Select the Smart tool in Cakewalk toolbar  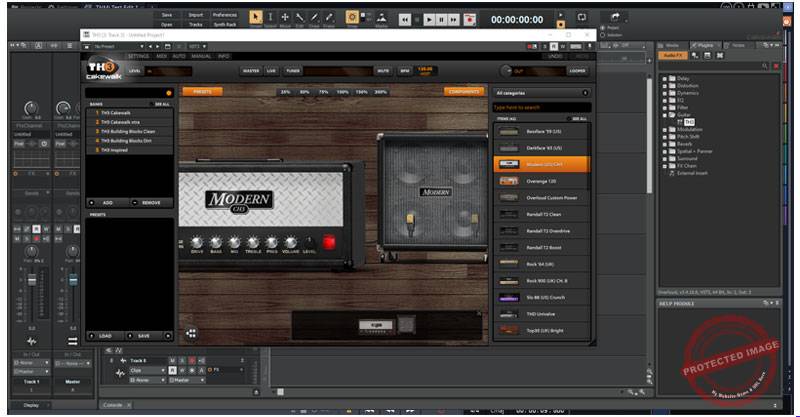click(x=256, y=17)
